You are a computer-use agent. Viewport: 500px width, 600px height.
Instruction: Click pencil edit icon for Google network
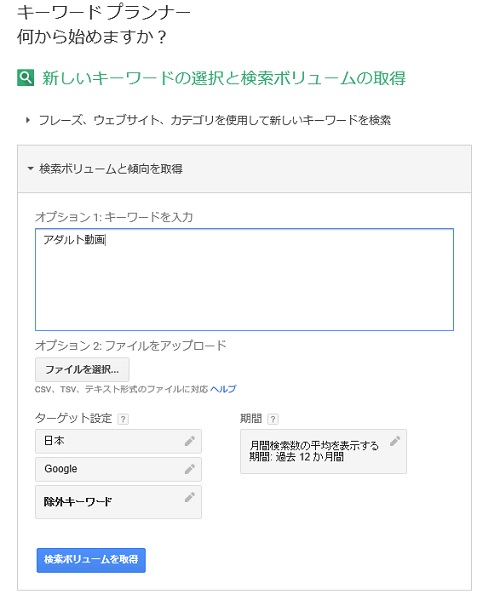(190, 469)
